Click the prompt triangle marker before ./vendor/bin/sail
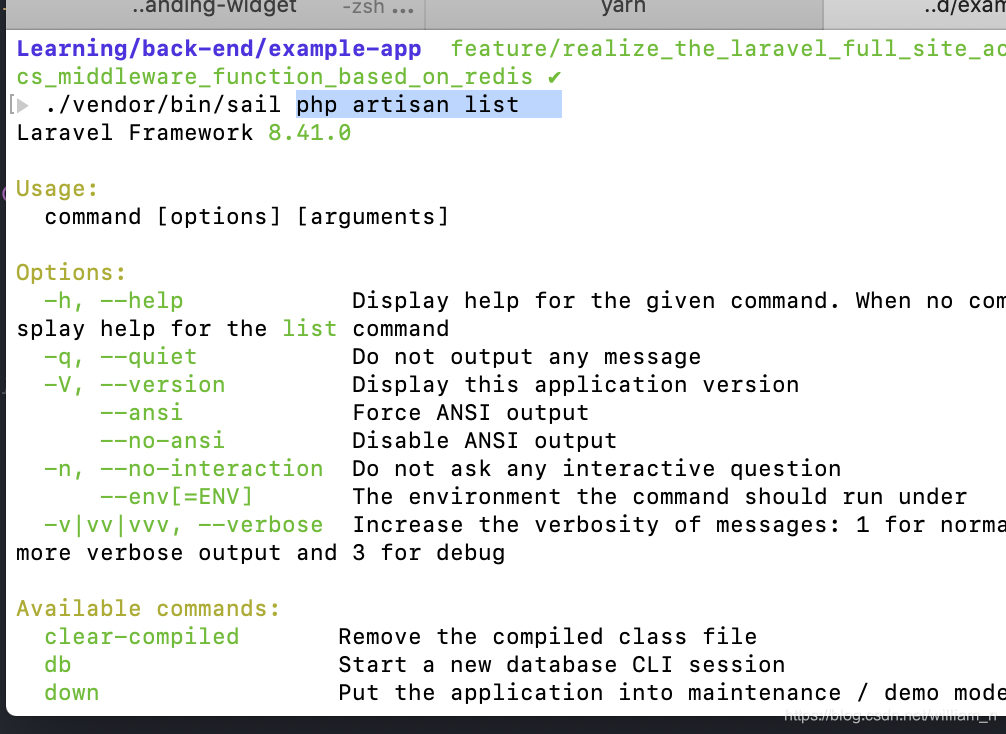This screenshot has height=734, width=1006. click(22, 105)
